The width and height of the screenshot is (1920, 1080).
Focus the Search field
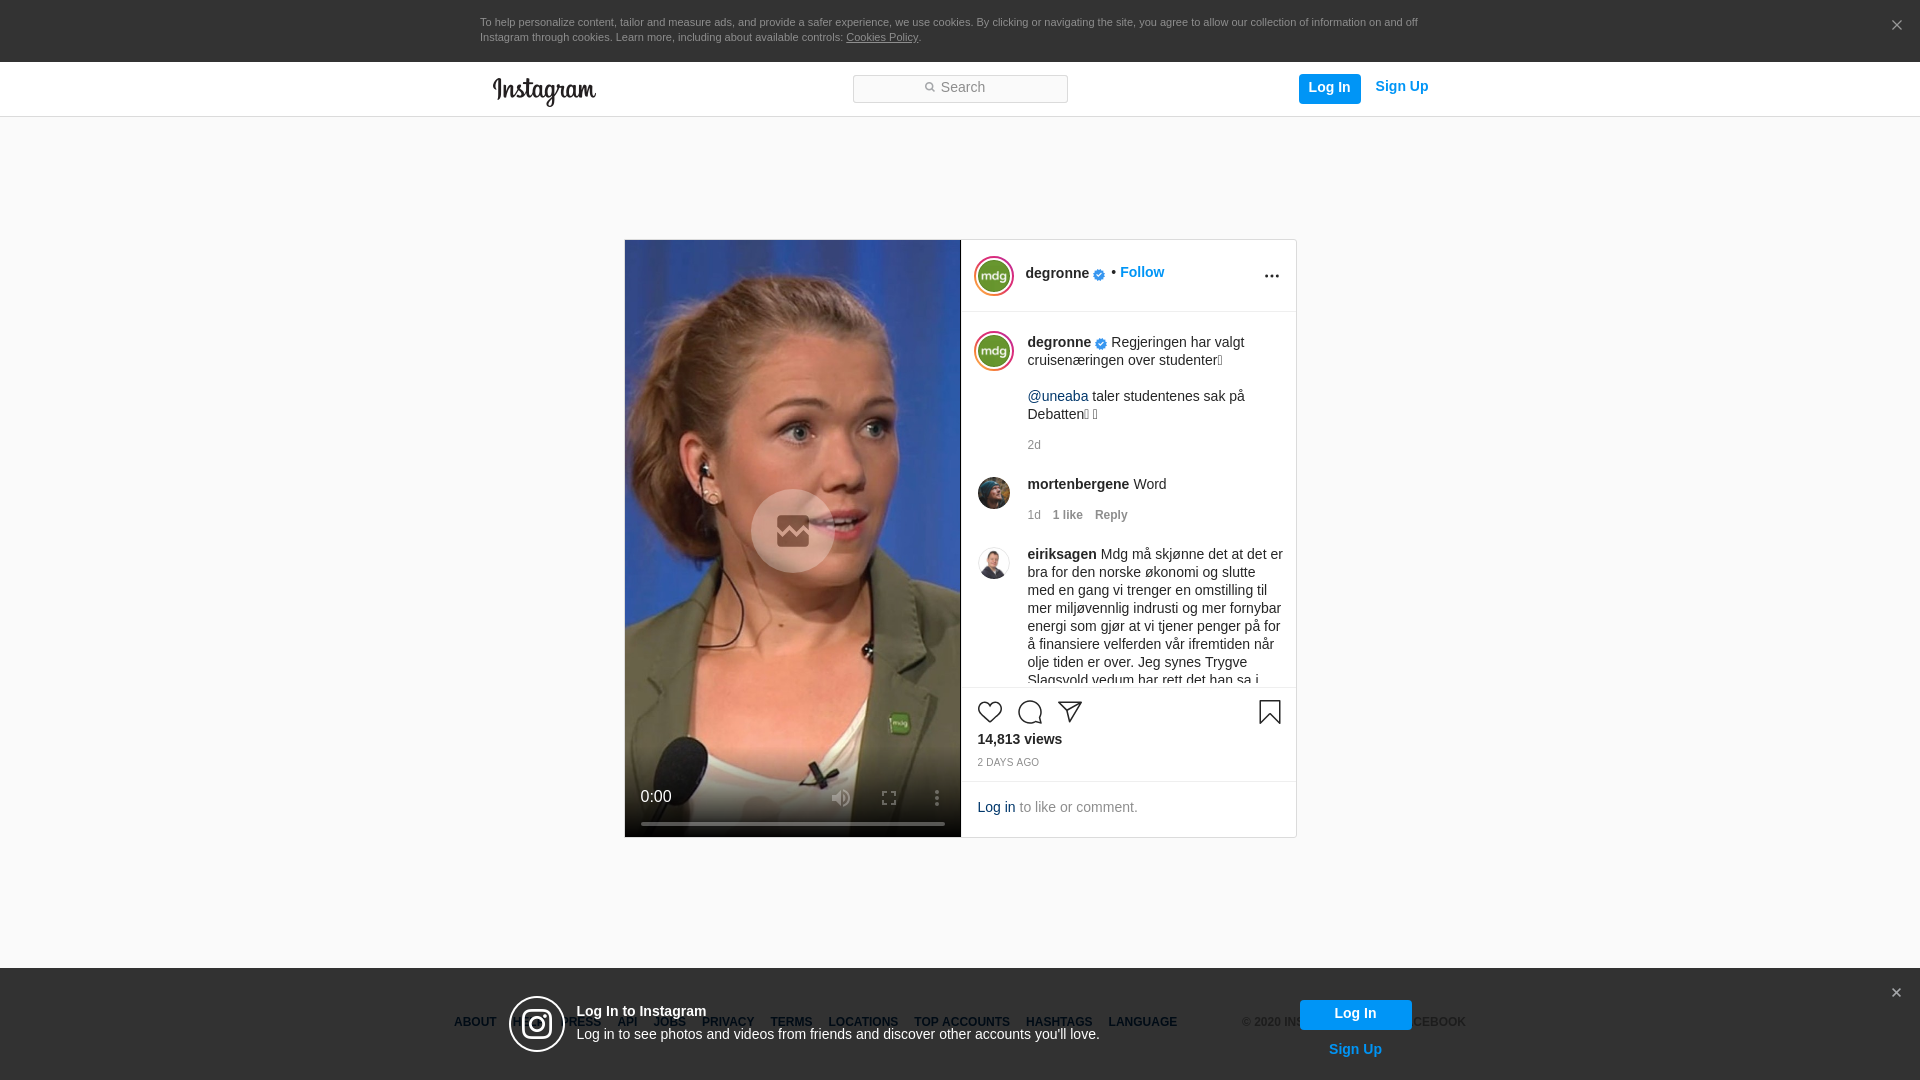[960, 89]
